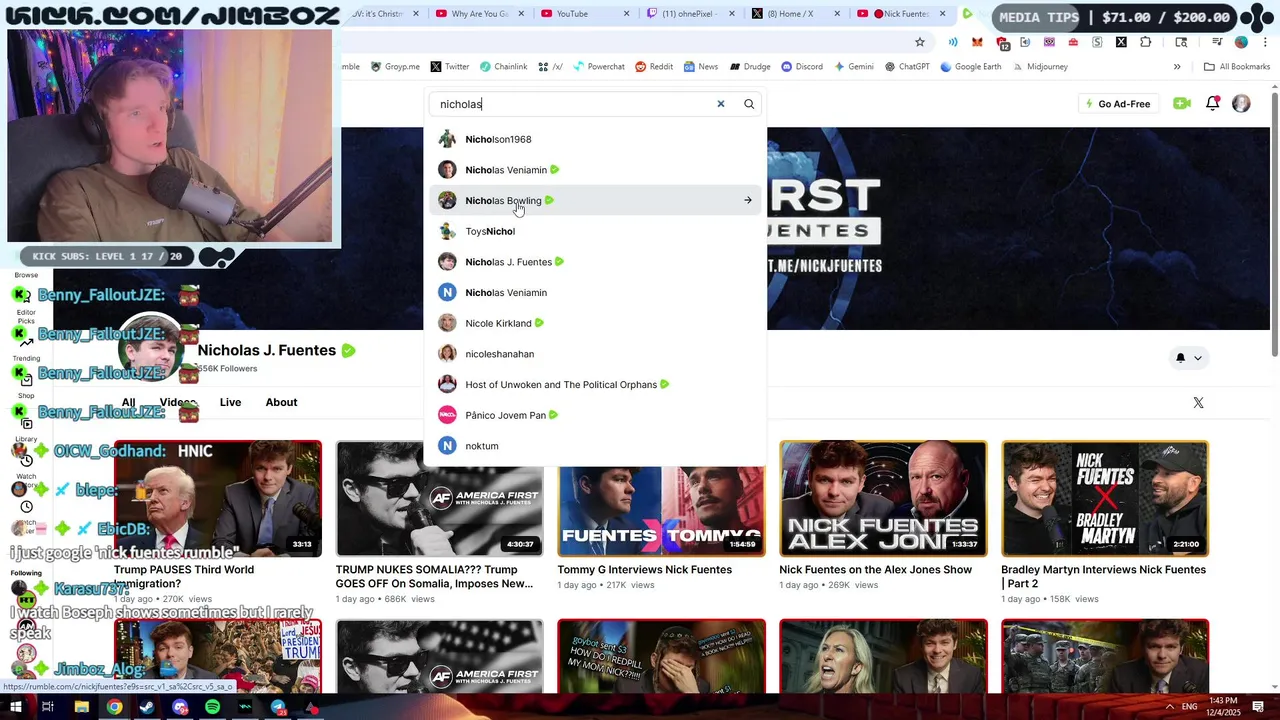
Task: Select nicoleshanahan search suggestion
Action: [596, 354]
